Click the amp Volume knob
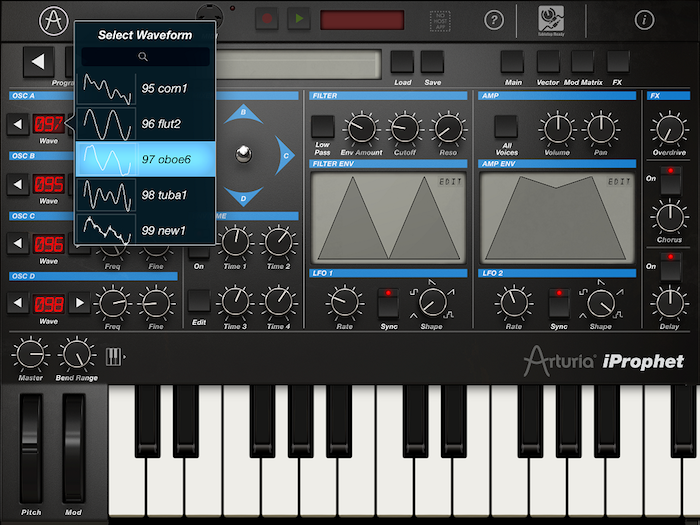The height and width of the screenshot is (525, 700). point(557,129)
